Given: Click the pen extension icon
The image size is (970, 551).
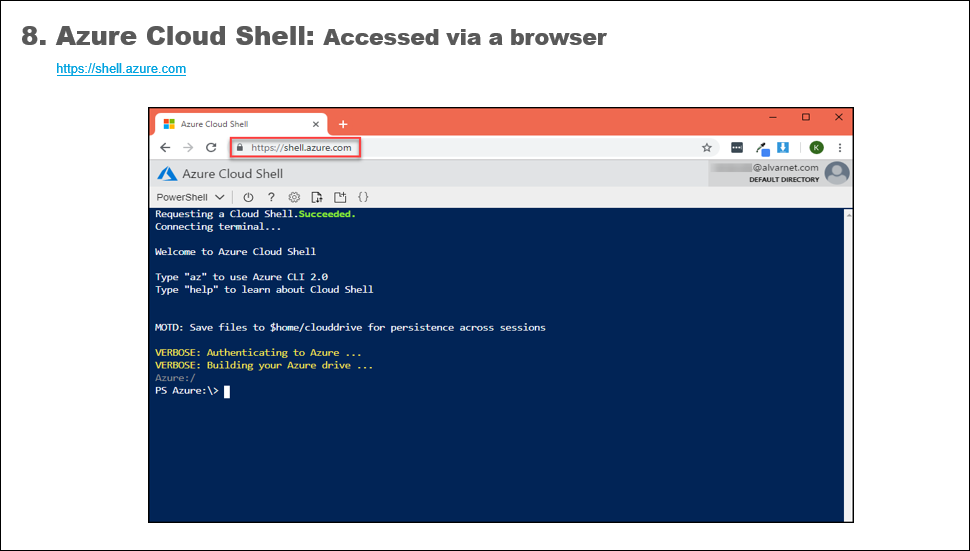Looking at the screenshot, I should click(762, 148).
